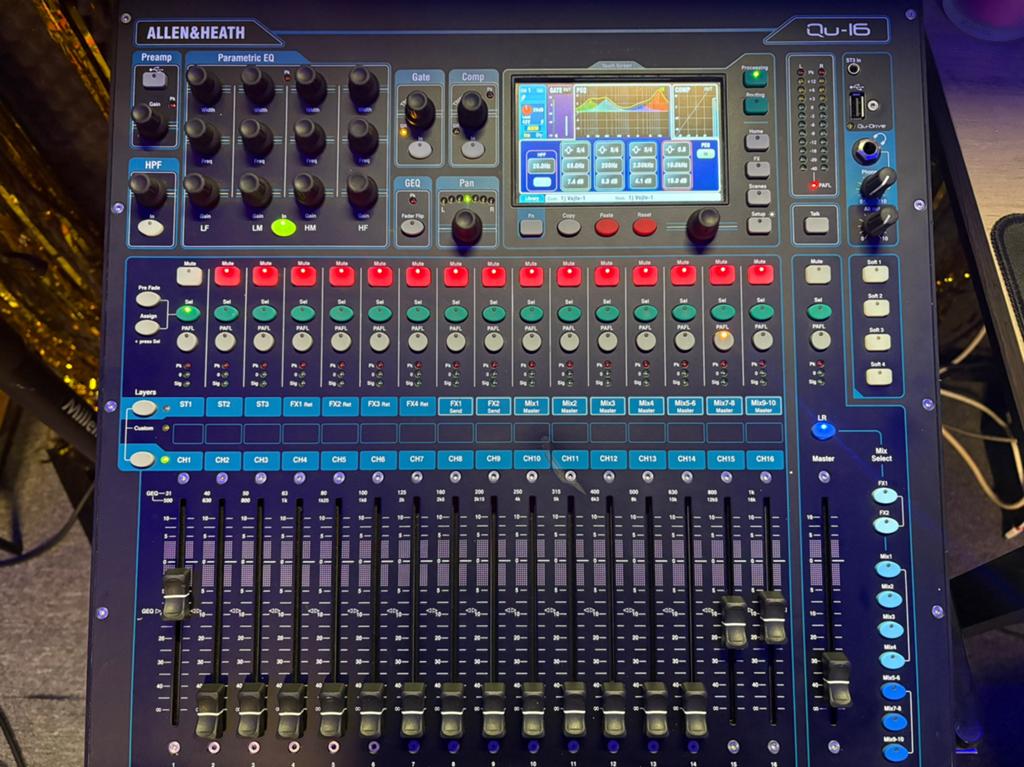Tap the red Reset key
The height and width of the screenshot is (767, 1024).
click(644, 227)
